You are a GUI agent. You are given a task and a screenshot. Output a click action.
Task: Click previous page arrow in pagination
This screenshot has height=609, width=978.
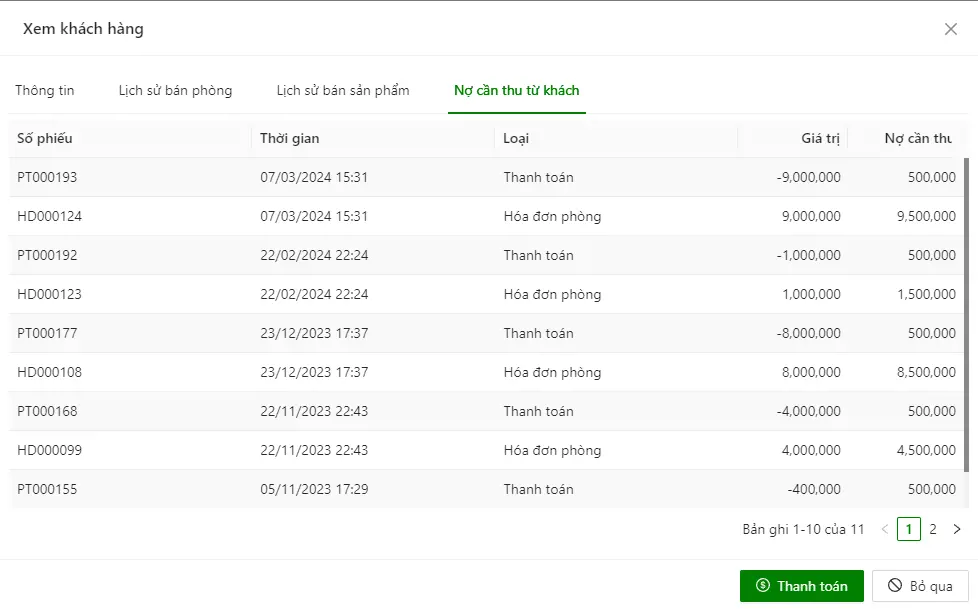coord(884,529)
